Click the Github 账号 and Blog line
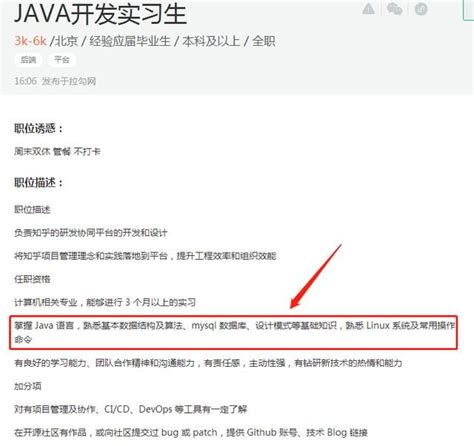 coord(191,432)
